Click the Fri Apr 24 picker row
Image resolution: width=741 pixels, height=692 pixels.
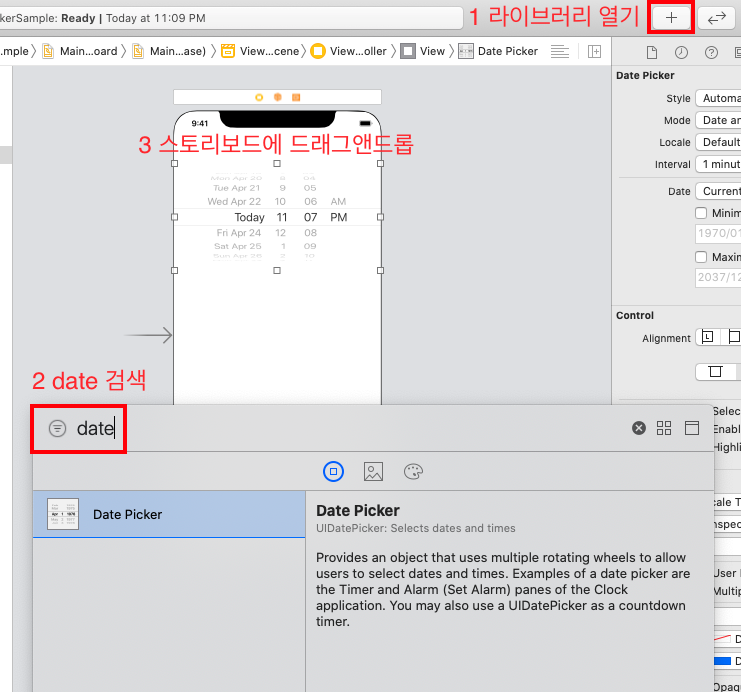[239, 233]
